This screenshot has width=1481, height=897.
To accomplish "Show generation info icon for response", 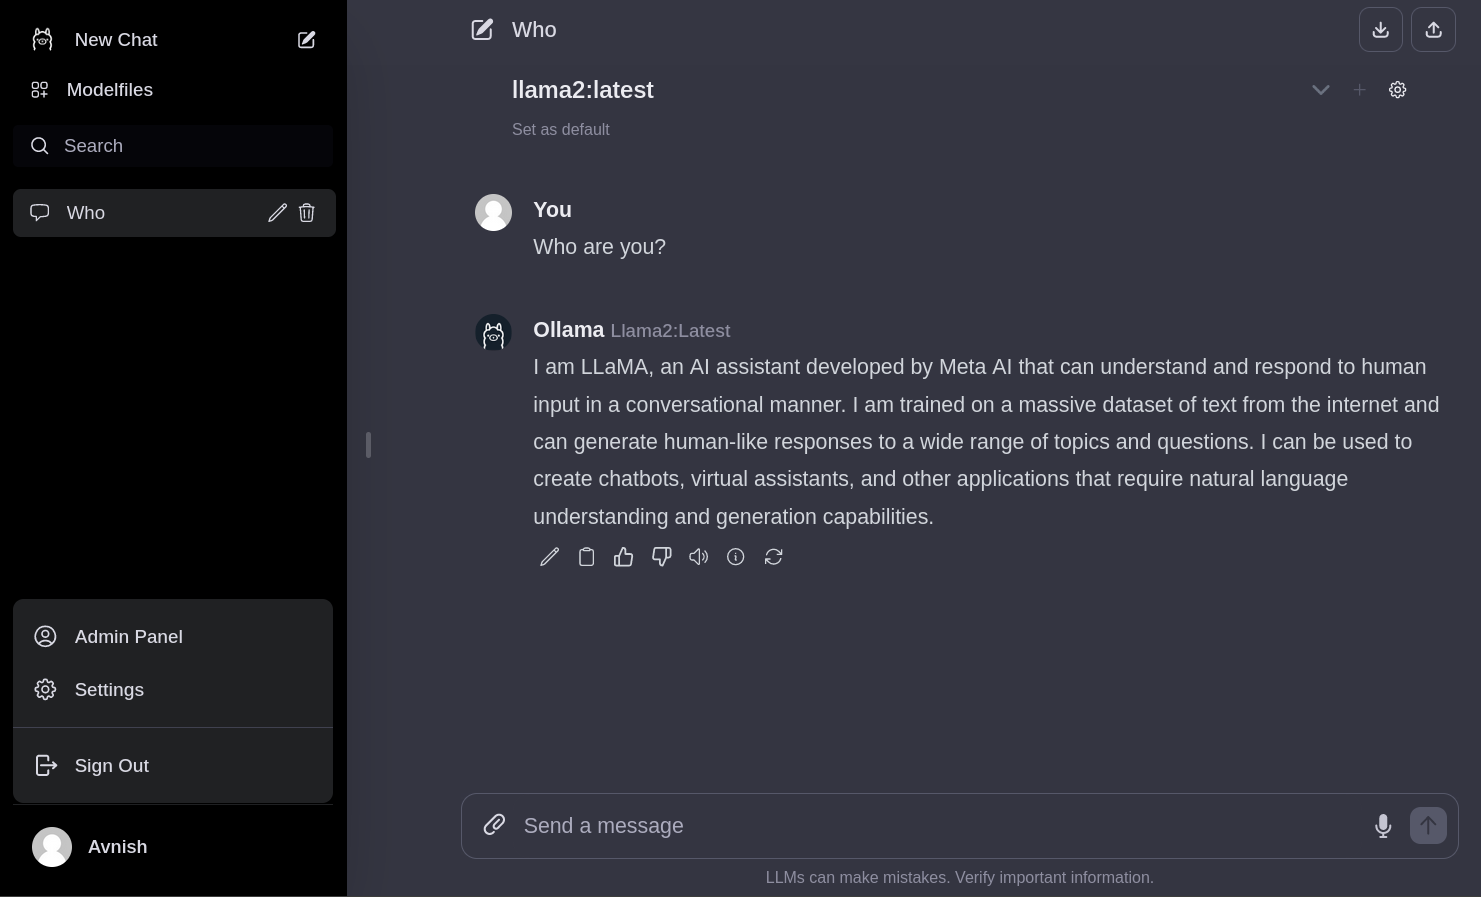I will 736,557.
